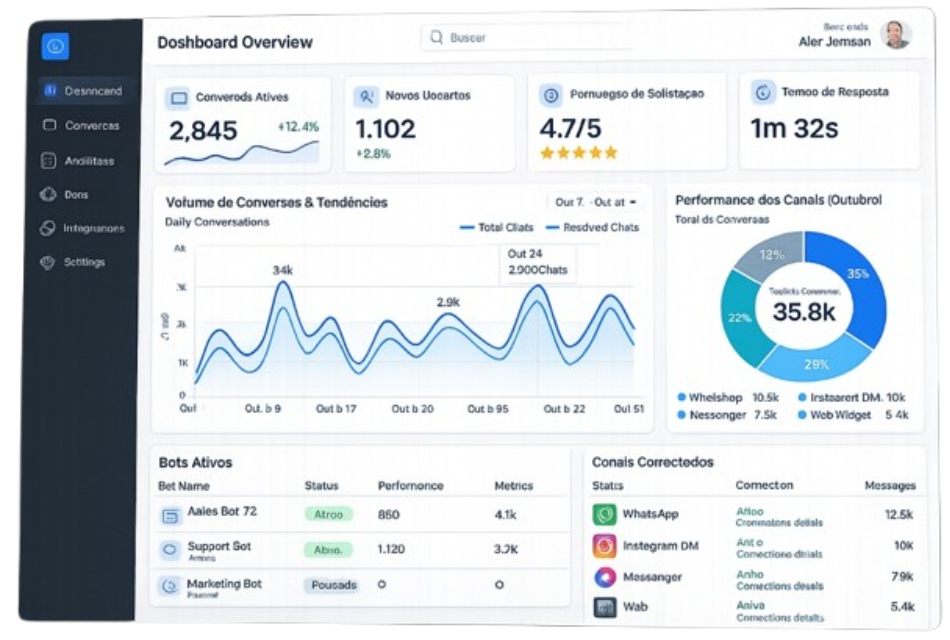The image size is (950, 640).
Task: Click the Convercas chat icon
Action: (50, 125)
